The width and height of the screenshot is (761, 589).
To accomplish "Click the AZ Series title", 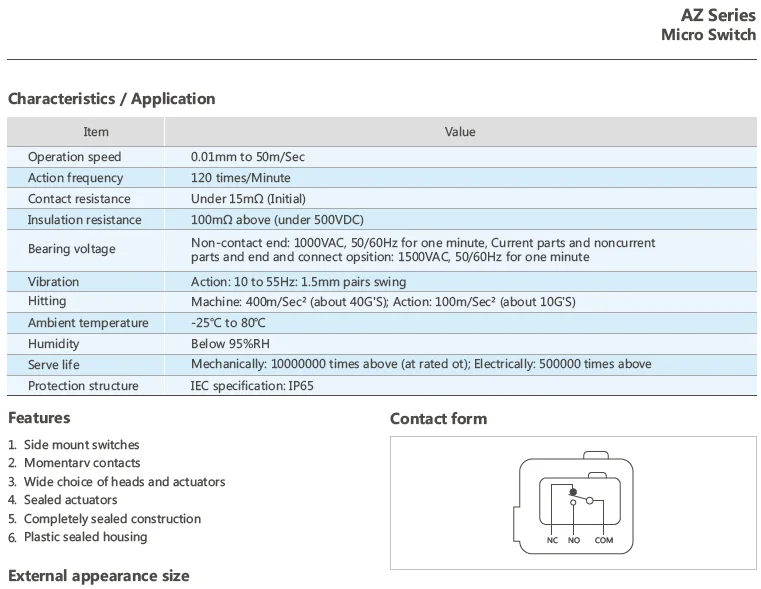I will pos(717,14).
